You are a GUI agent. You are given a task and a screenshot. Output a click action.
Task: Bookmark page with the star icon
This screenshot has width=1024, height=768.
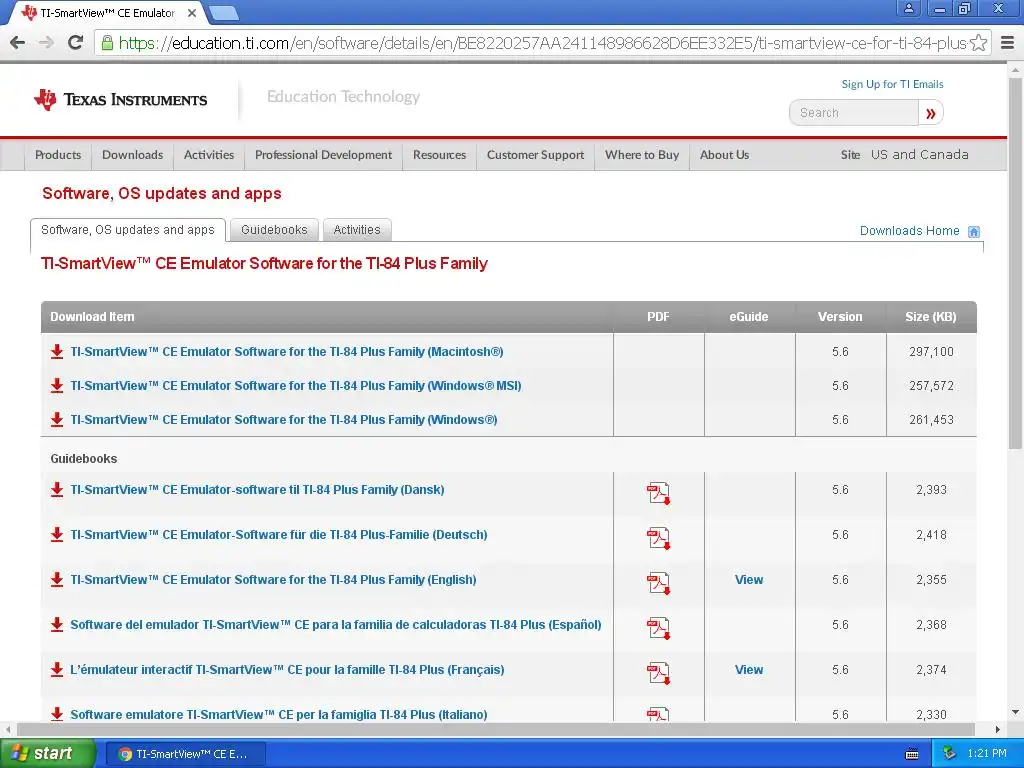(978, 43)
